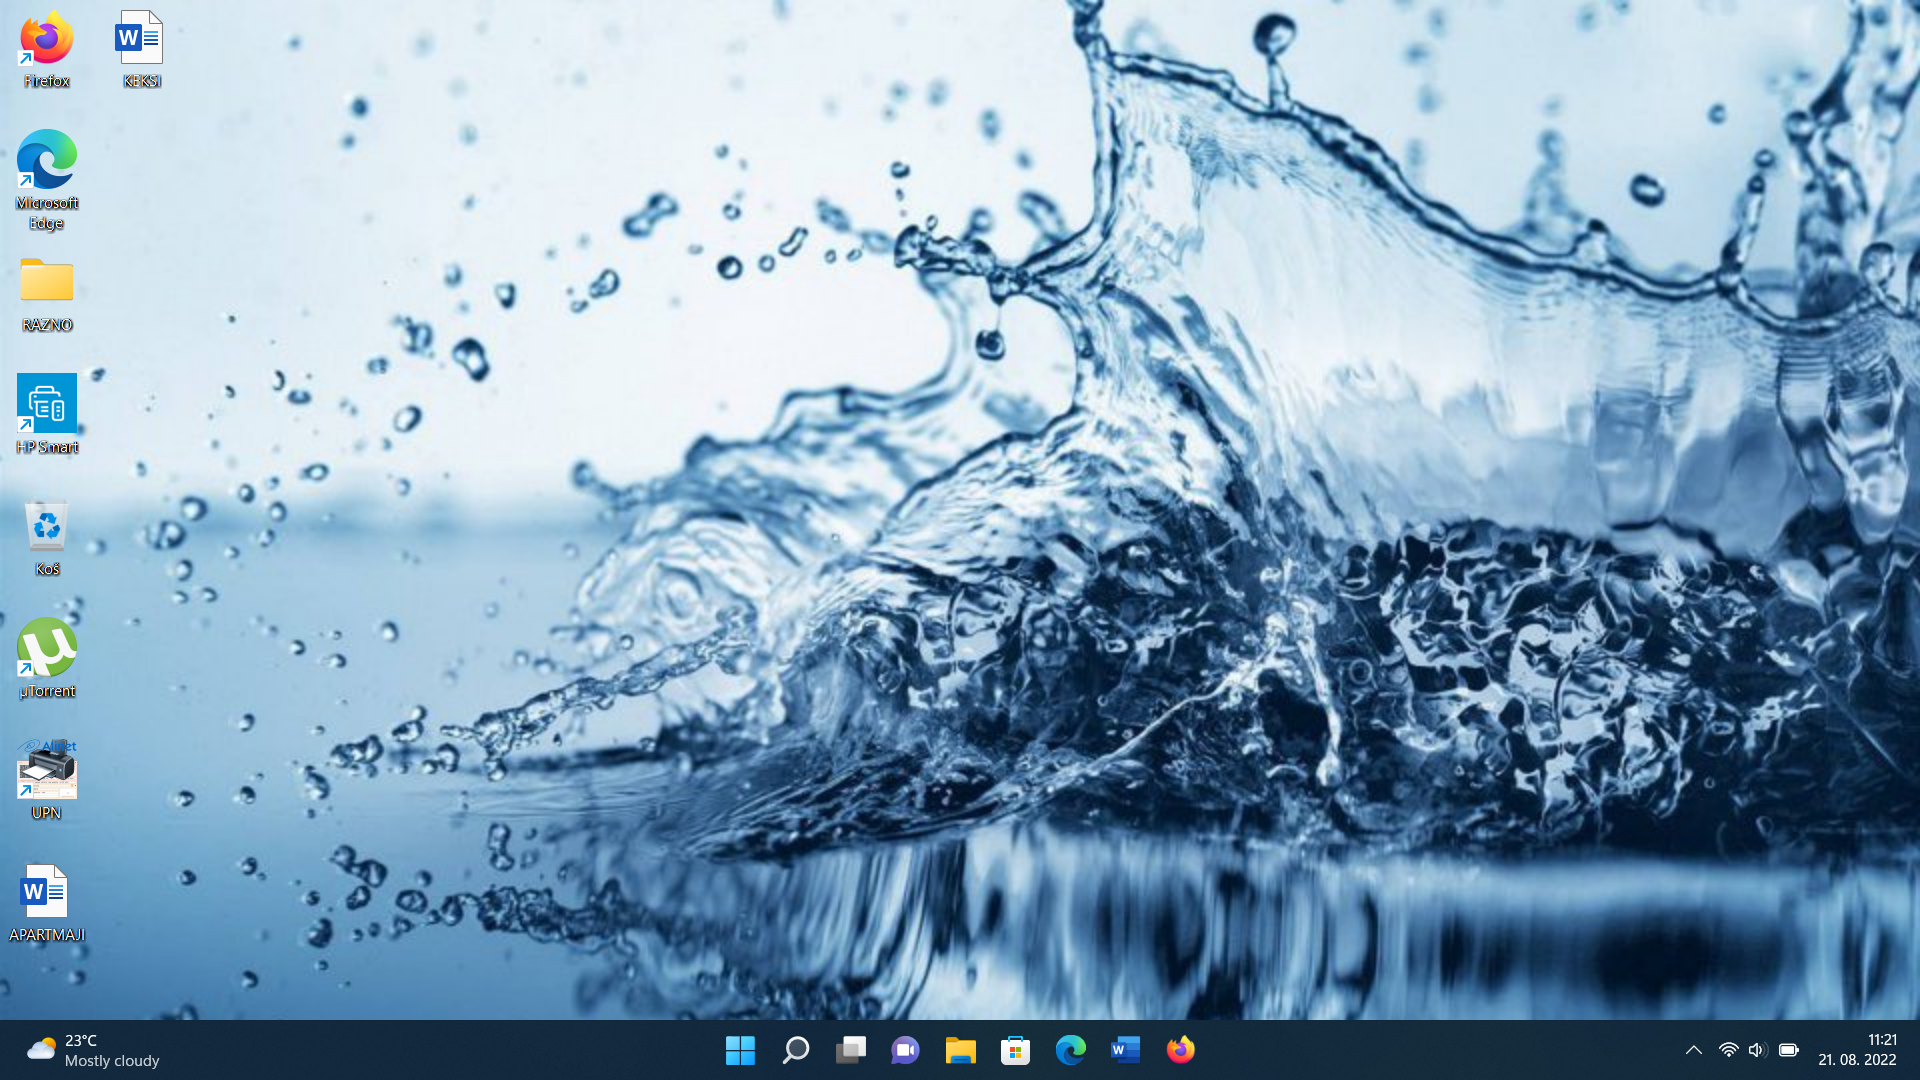Open taskbar Search

click(795, 1050)
